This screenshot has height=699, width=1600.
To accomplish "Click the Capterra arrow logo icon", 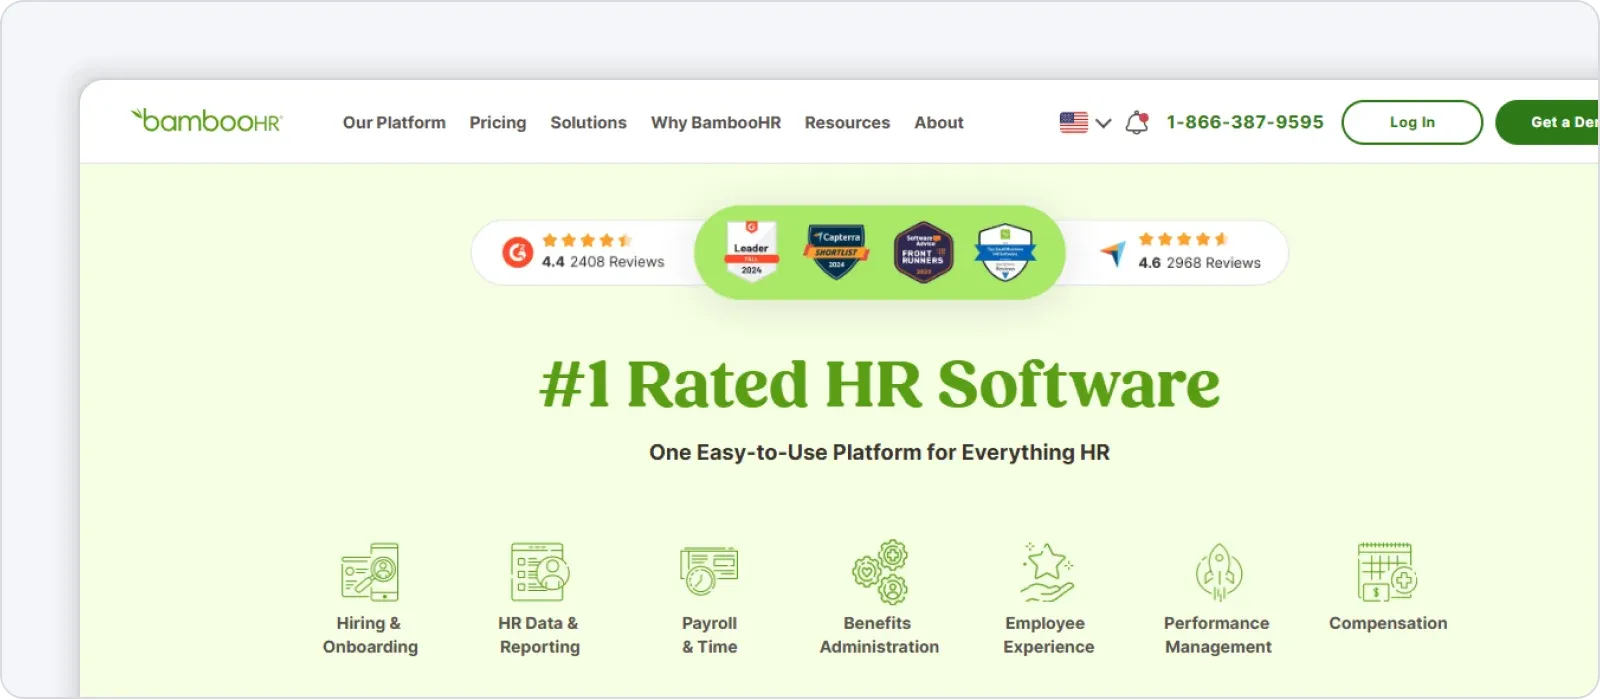I will click(x=1113, y=253).
